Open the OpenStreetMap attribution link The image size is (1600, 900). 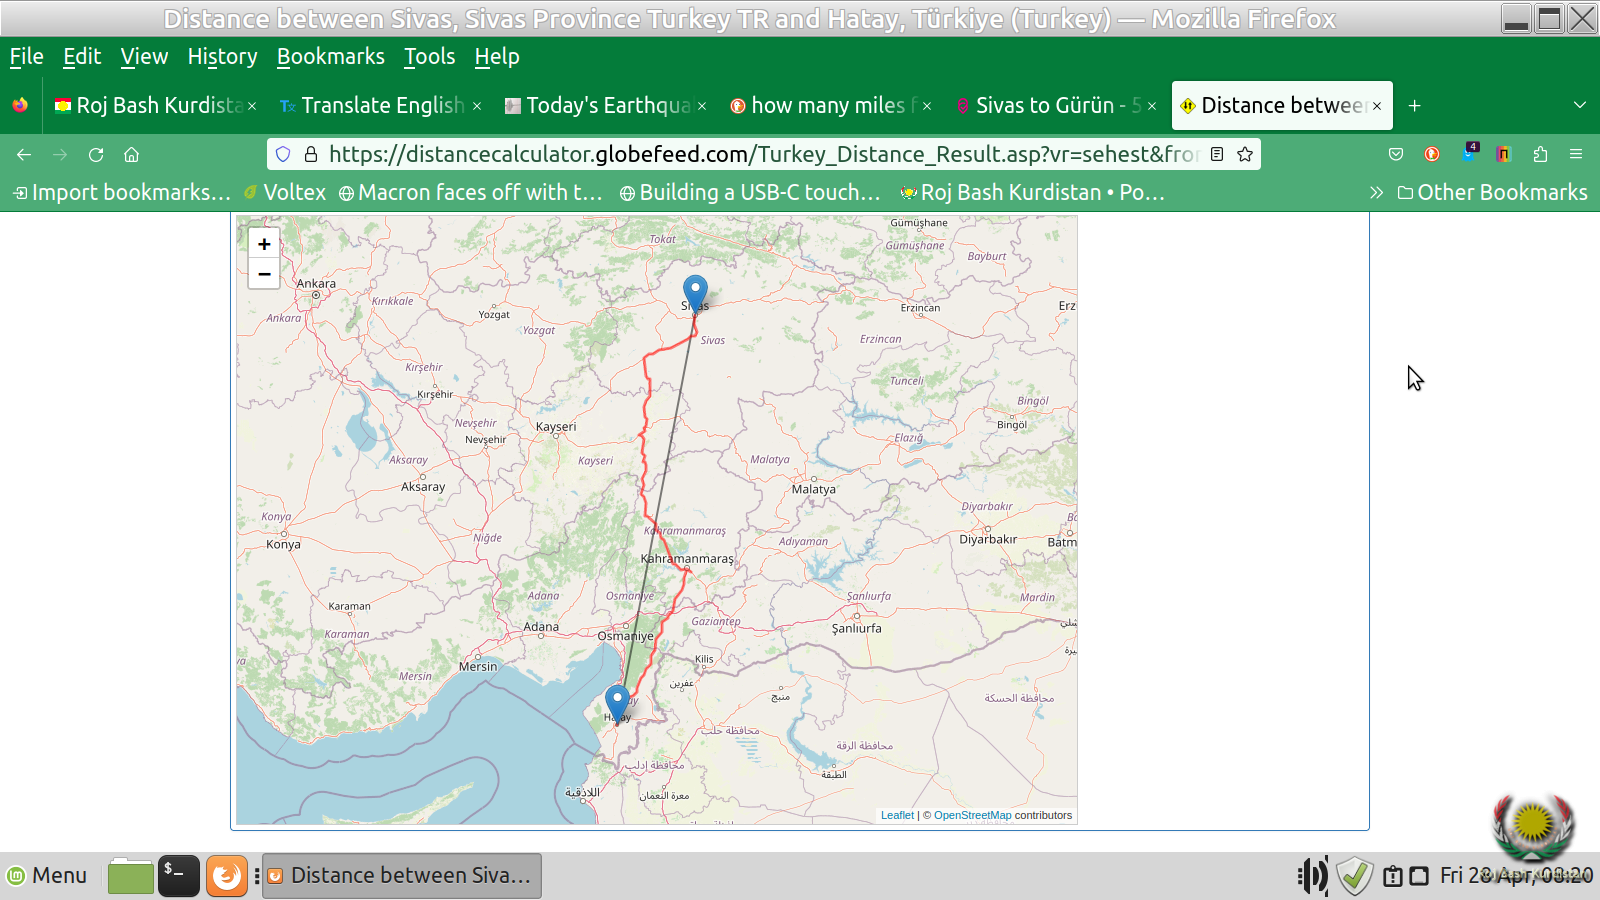[972, 815]
